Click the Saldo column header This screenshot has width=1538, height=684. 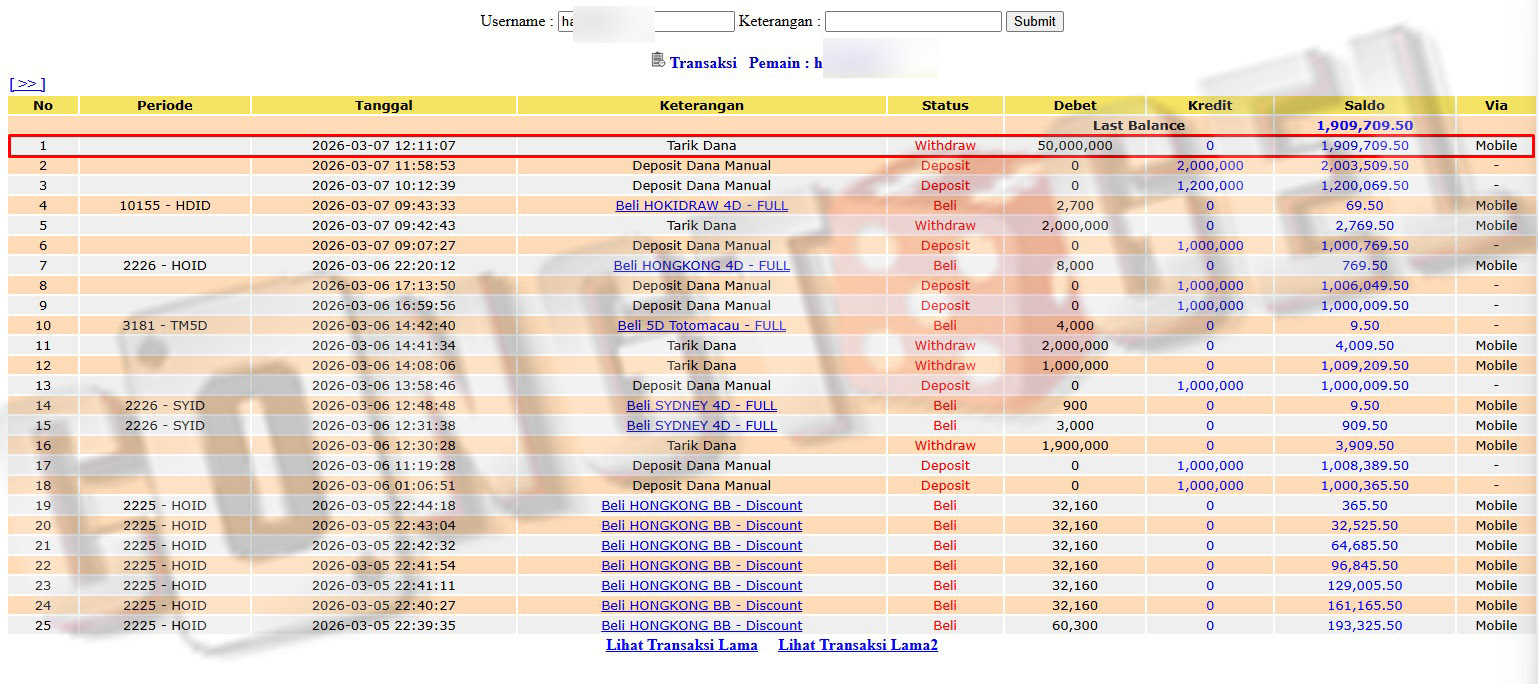click(1364, 105)
